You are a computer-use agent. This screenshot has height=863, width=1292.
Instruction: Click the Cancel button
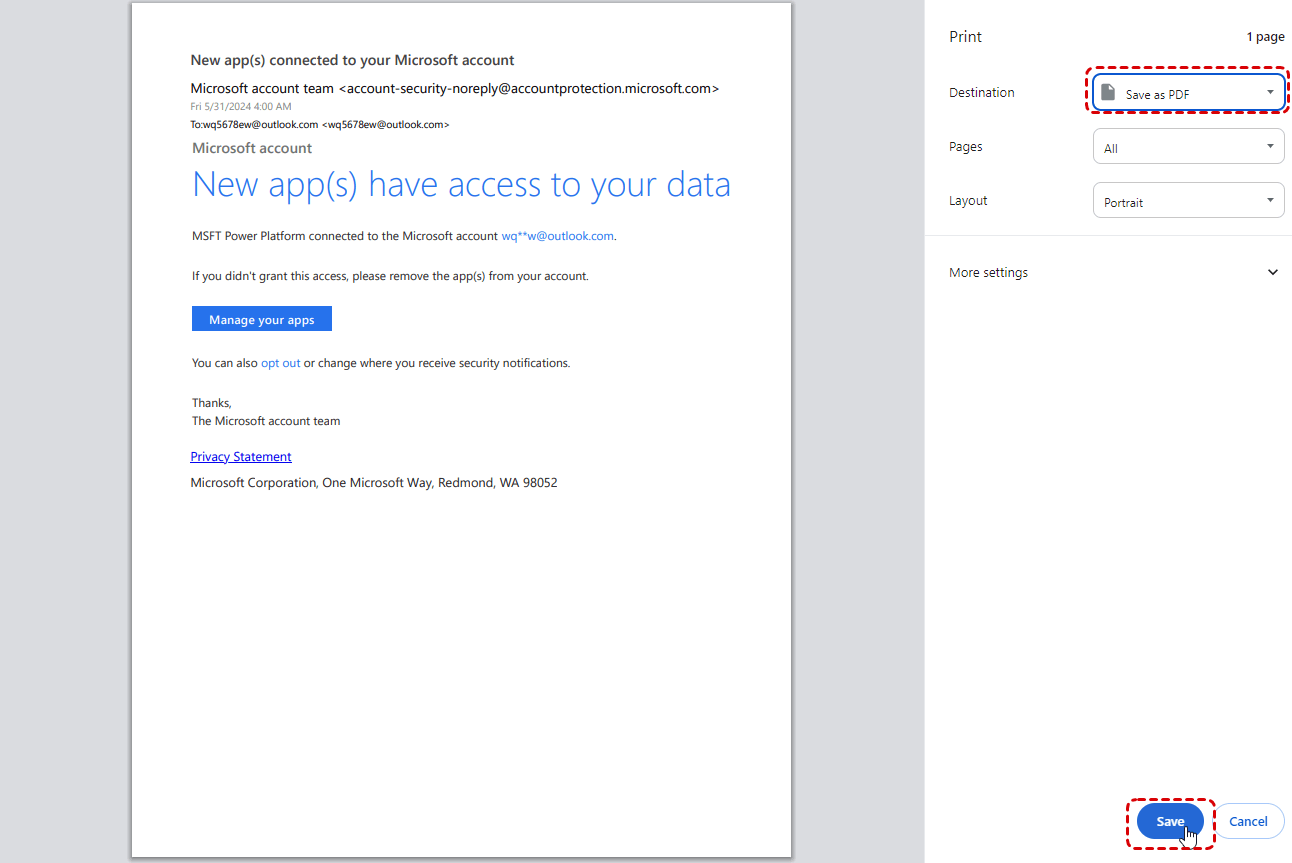1248,821
